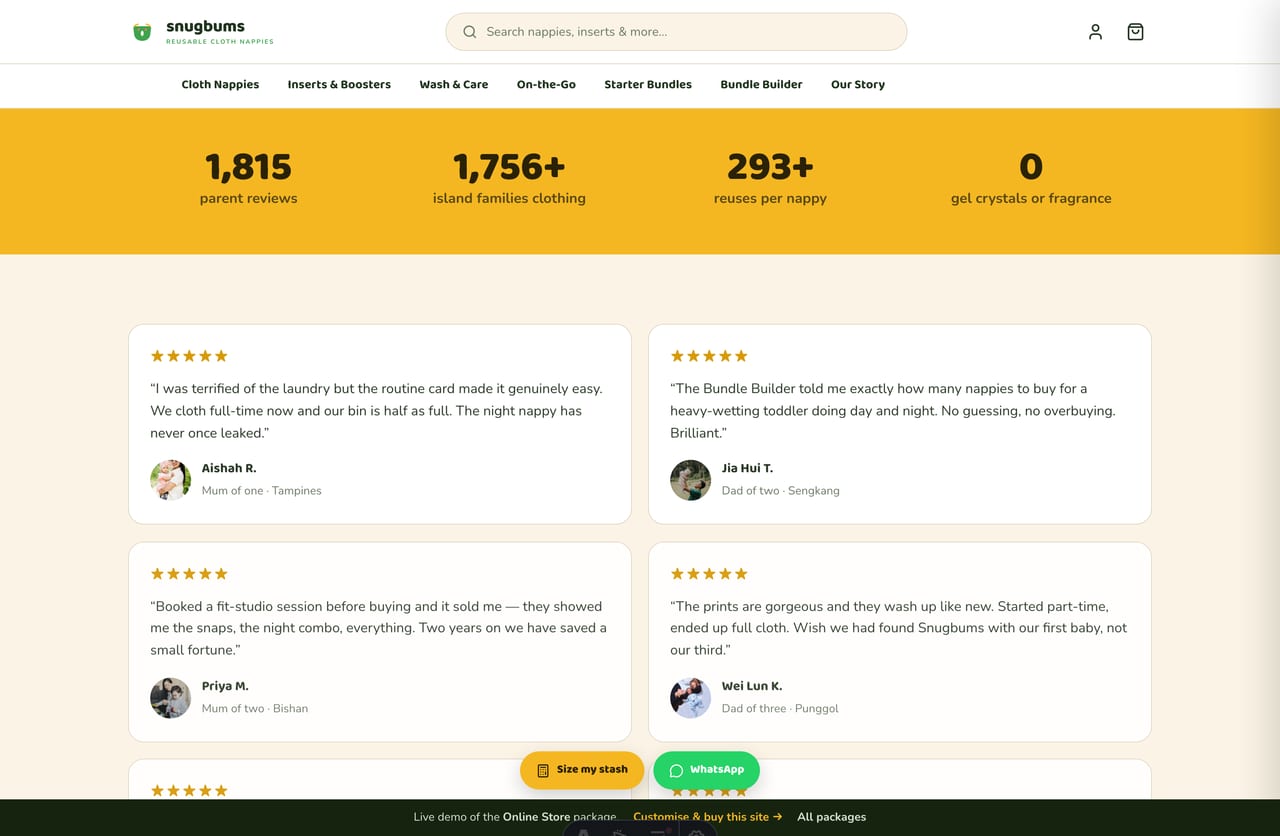The width and height of the screenshot is (1280, 836).
Task: Click the search magnifier icon
Action: 470,32
